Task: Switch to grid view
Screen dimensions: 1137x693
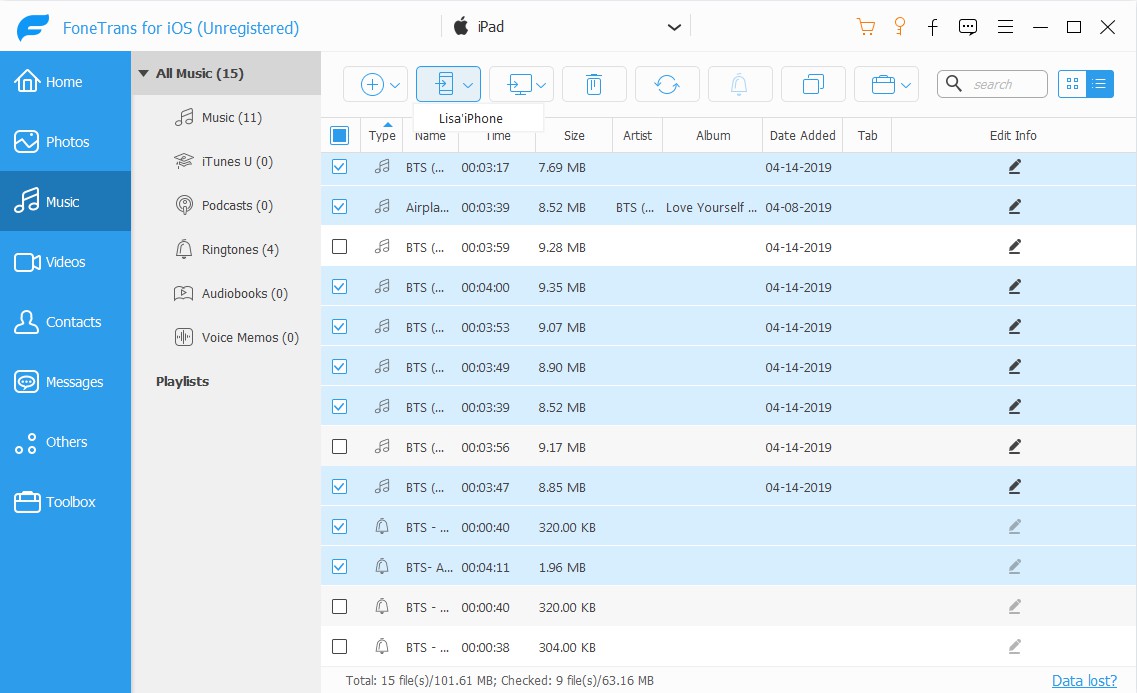Action: 1072,84
